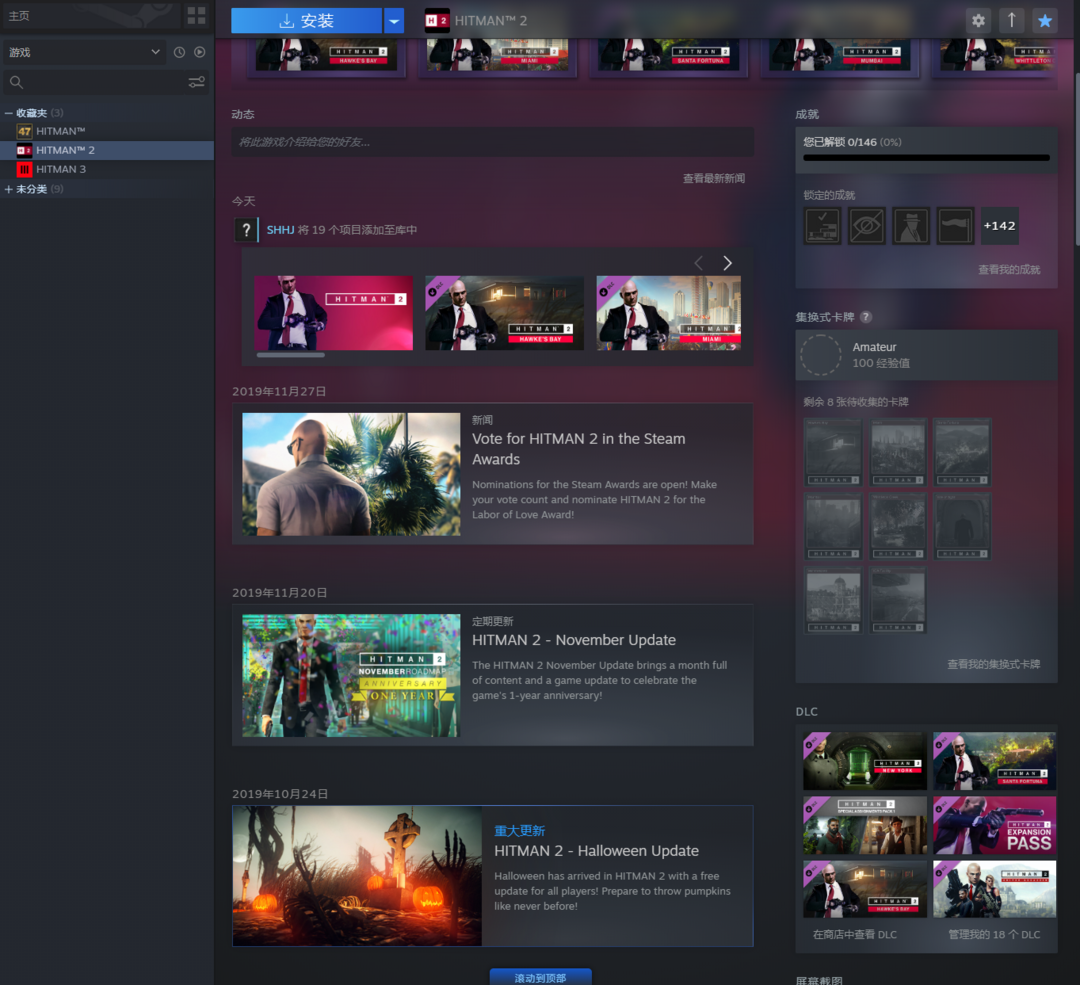Open the install options dropdown arrow
Image resolution: width=1080 pixels, height=985 pixels.
click(x=394, y=21)
